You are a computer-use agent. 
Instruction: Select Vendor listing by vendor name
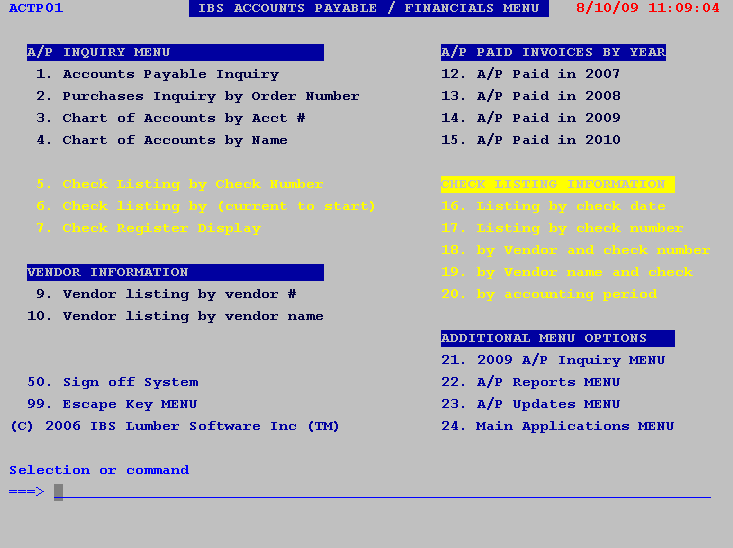[175, 316]
